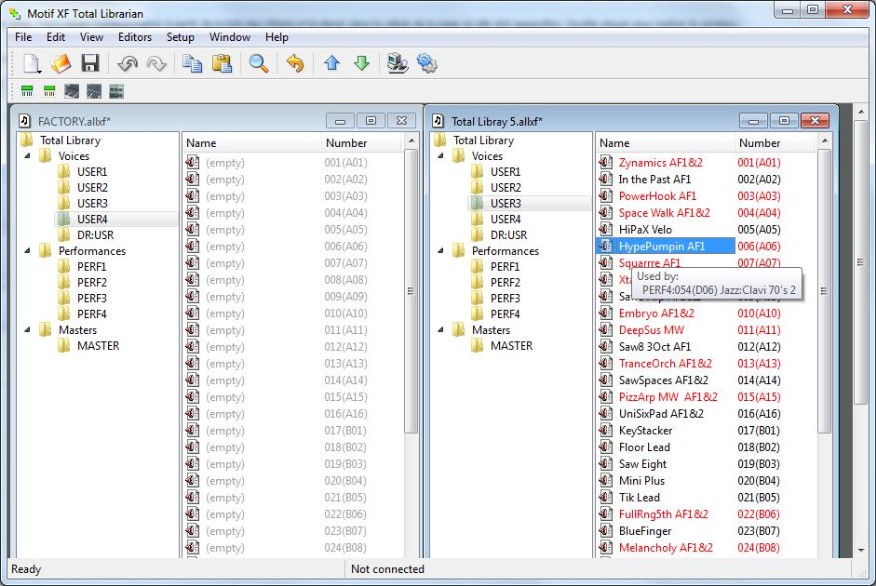Select PERF2 in FACTORY window tree
876x586 pixels.
coord(92,282)
